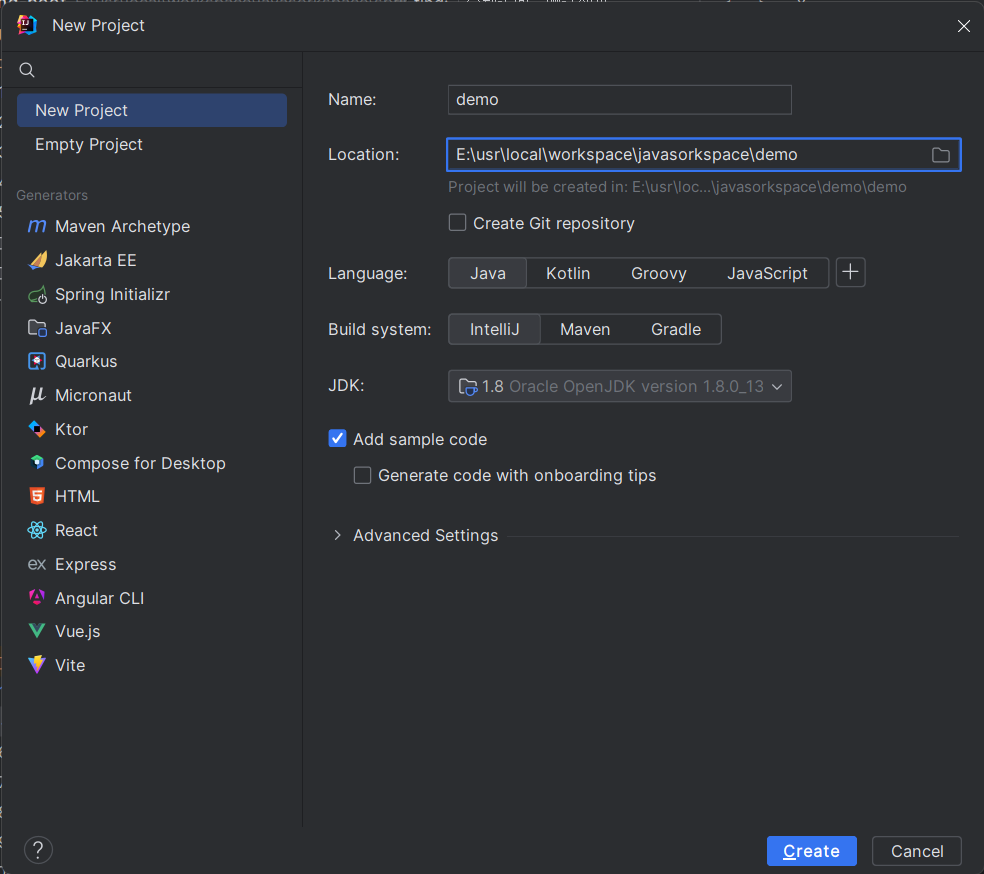Click the search magnifier icon
Screen dimensions: 984x874
click(x=26, y=70)
